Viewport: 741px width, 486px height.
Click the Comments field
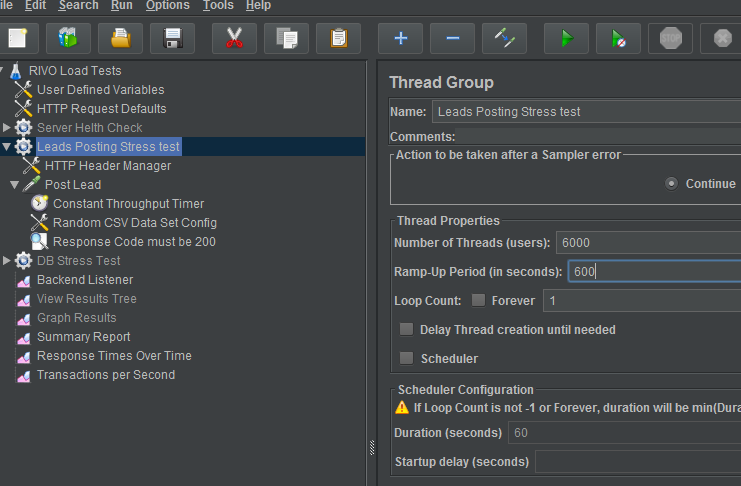pos(598,136)
